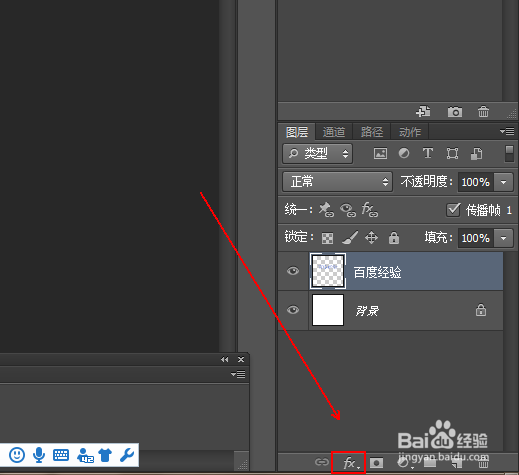Image resolution: width=519 pixels, height=475 pixels.
Task: Click the 不透明度 100% value field
Action: 476,182
